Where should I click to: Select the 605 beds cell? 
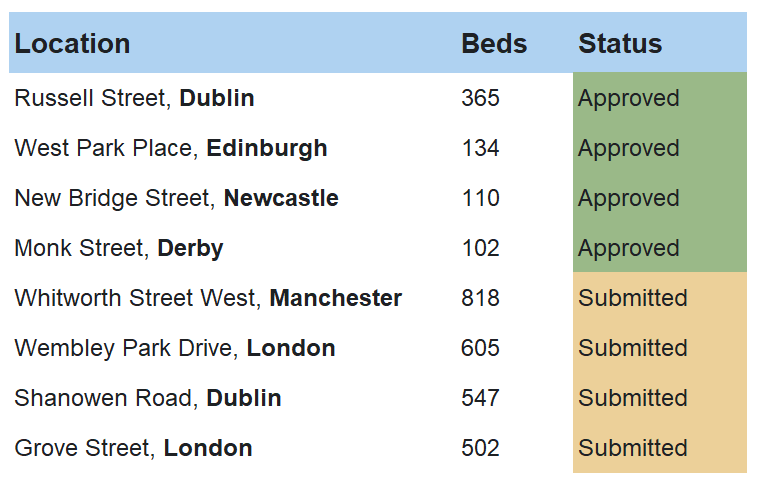(x=480, y=348)
